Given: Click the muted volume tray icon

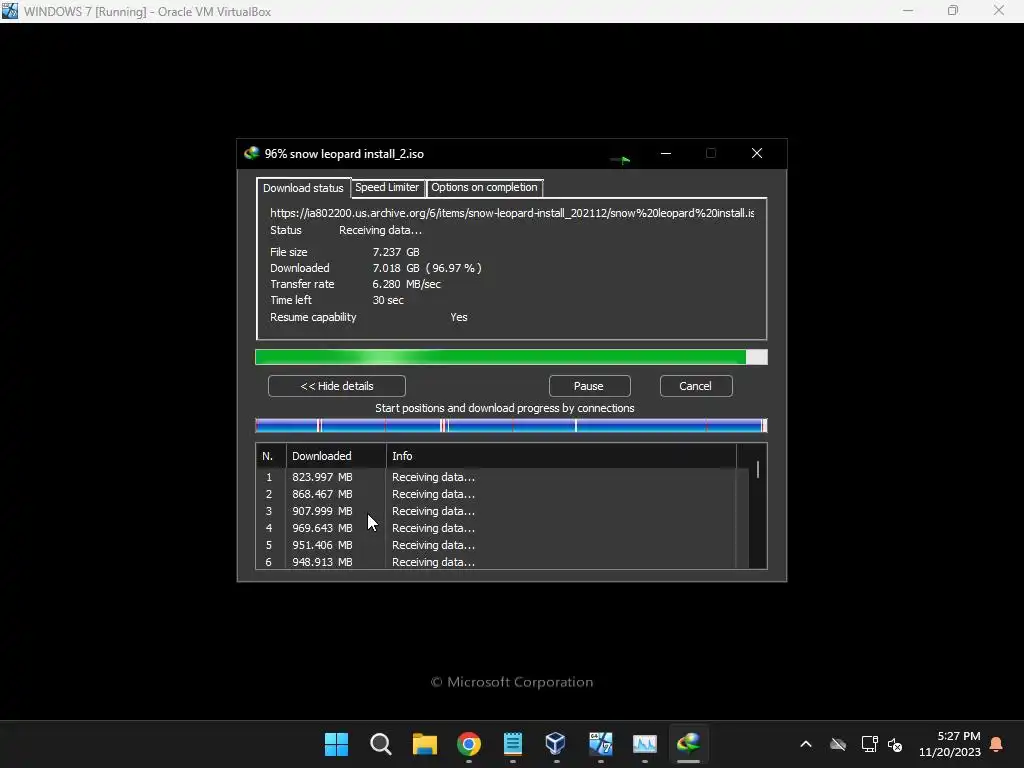Looking at the screenshot, I should [895, 744].
